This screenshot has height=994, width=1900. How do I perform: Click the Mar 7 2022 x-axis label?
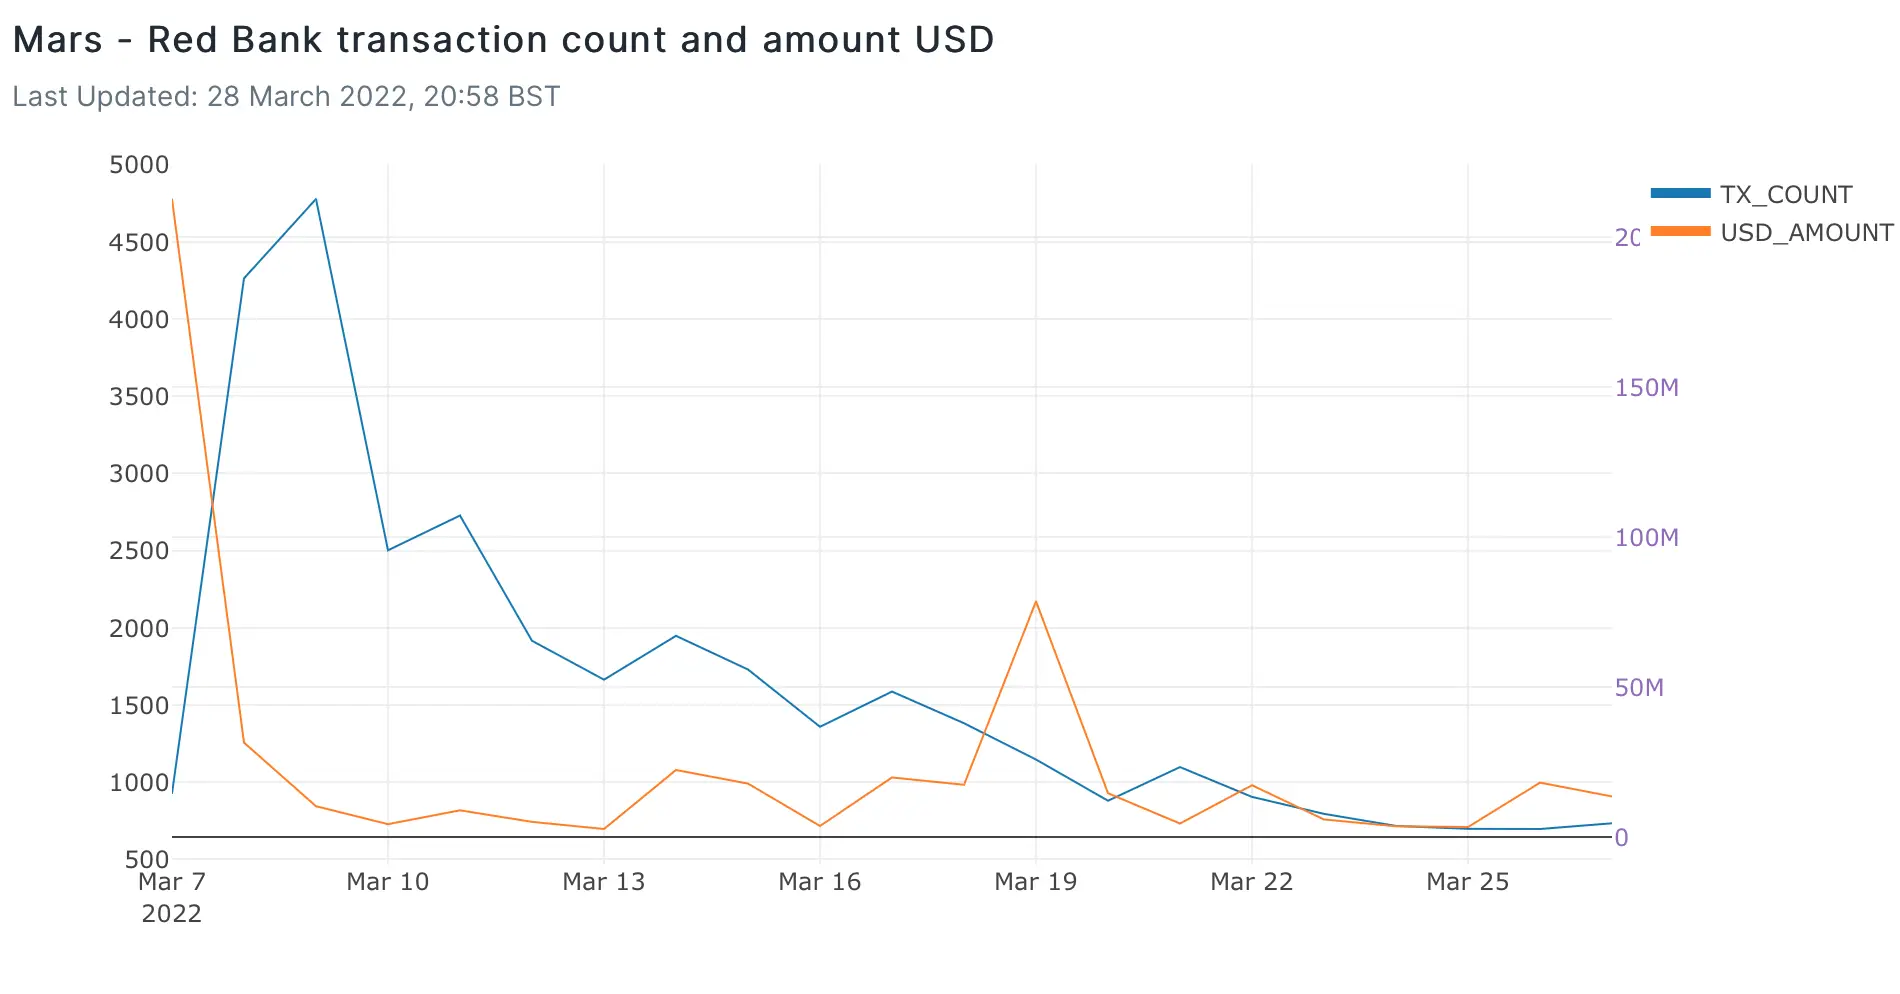[x=172, y=897]
